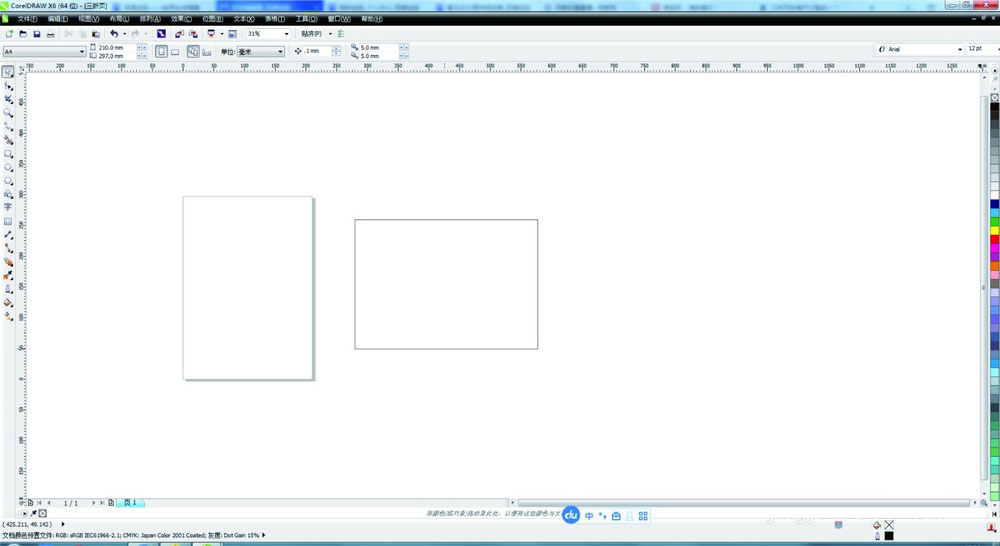Open the 布局(L) menu
1000x546 pixels.
(x=119, y=19)
